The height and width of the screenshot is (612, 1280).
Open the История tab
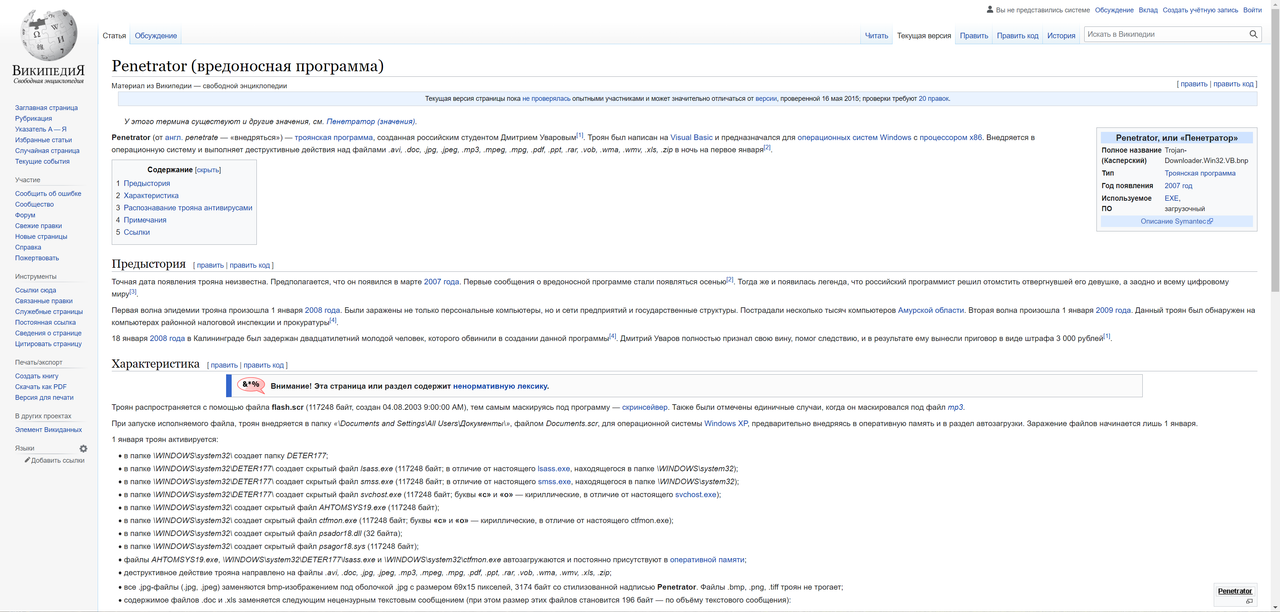(1061, 36)
